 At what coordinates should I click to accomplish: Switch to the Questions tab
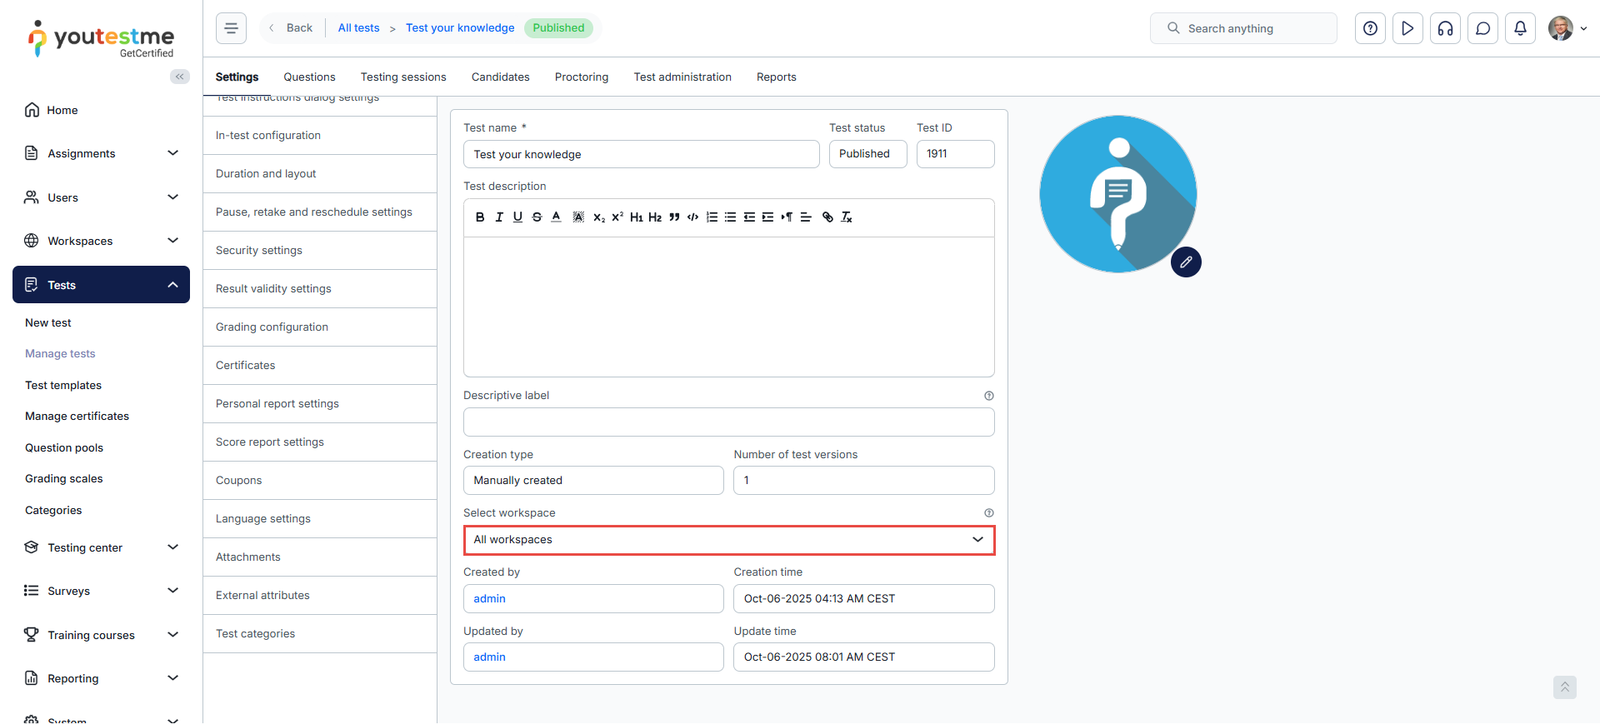tap(309, 77)
